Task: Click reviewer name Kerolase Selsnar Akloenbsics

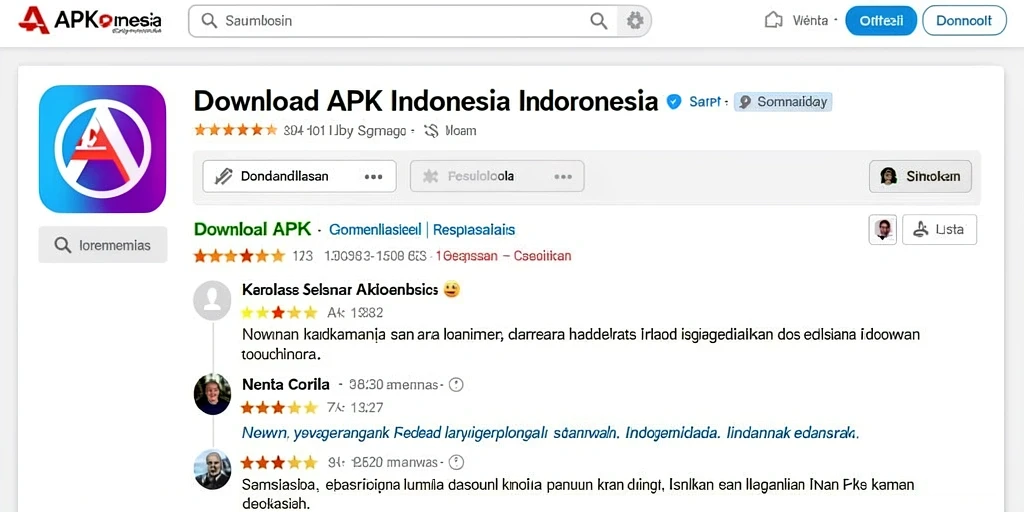Action: coord(340,290)
